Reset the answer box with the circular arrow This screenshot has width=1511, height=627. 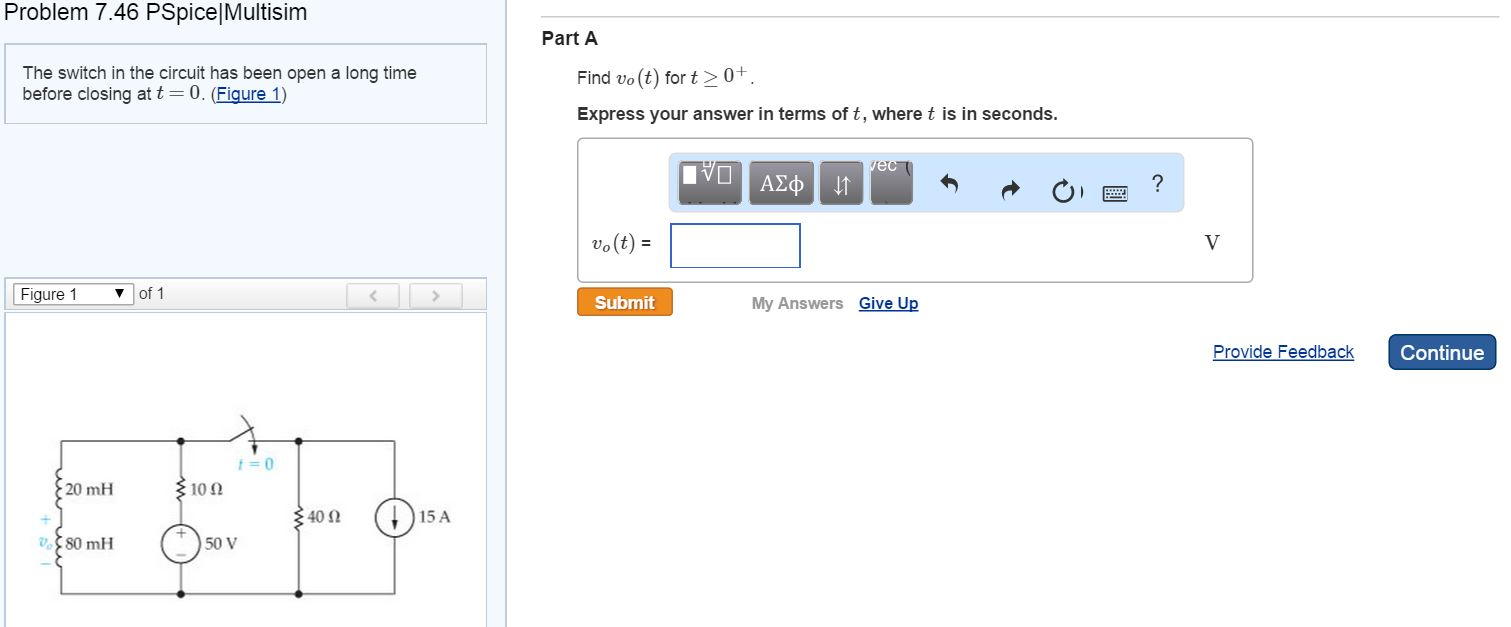(x=1066, y=188)
